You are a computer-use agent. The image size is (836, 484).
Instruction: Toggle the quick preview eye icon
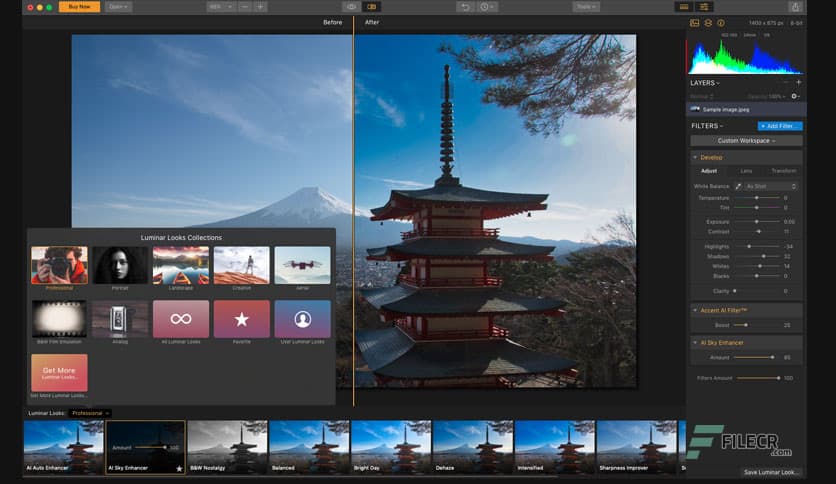click(x=351, y=7)
